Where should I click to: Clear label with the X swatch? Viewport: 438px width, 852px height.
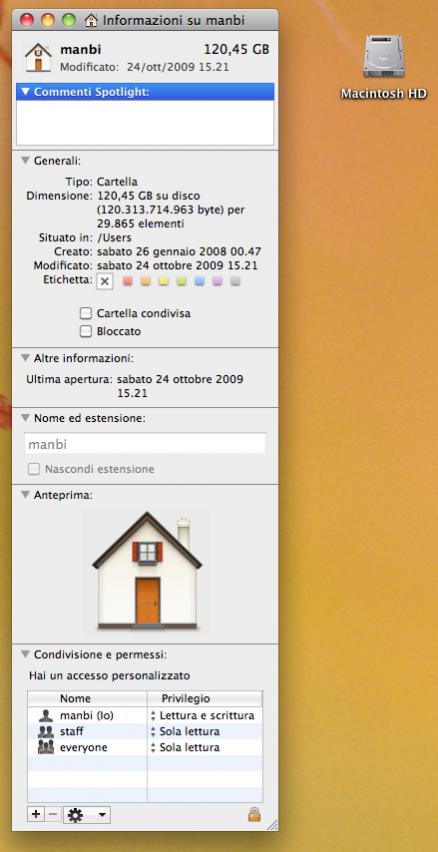(105, 281)
